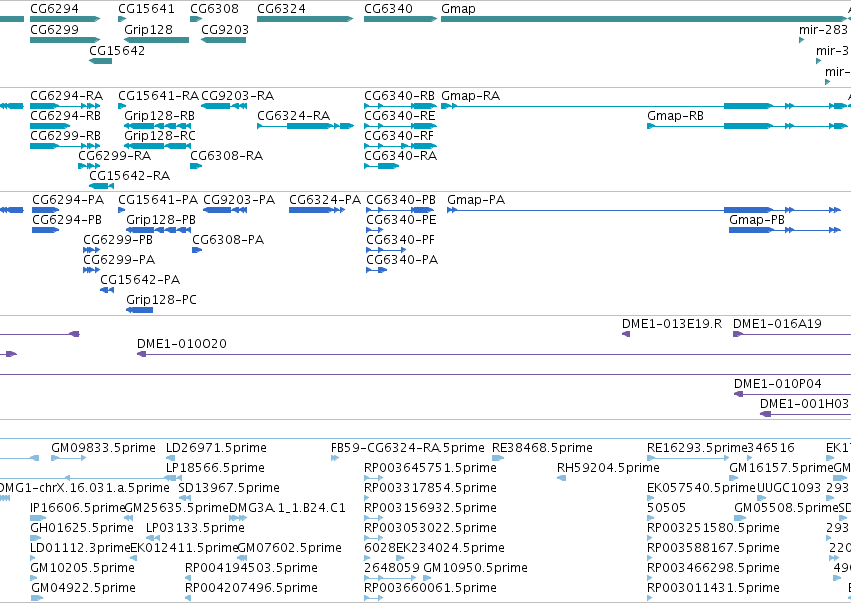Select the CG6324-PA protein
Image resolution: width=851 pixels, height=603 pixels.
coord(317,210)
